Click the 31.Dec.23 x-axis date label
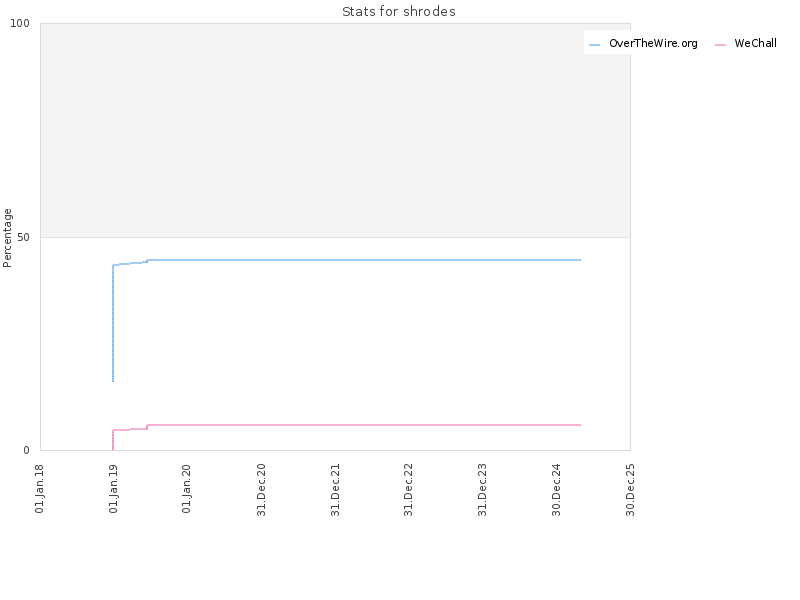Screen dimensions: 800x600 [483, 490]
